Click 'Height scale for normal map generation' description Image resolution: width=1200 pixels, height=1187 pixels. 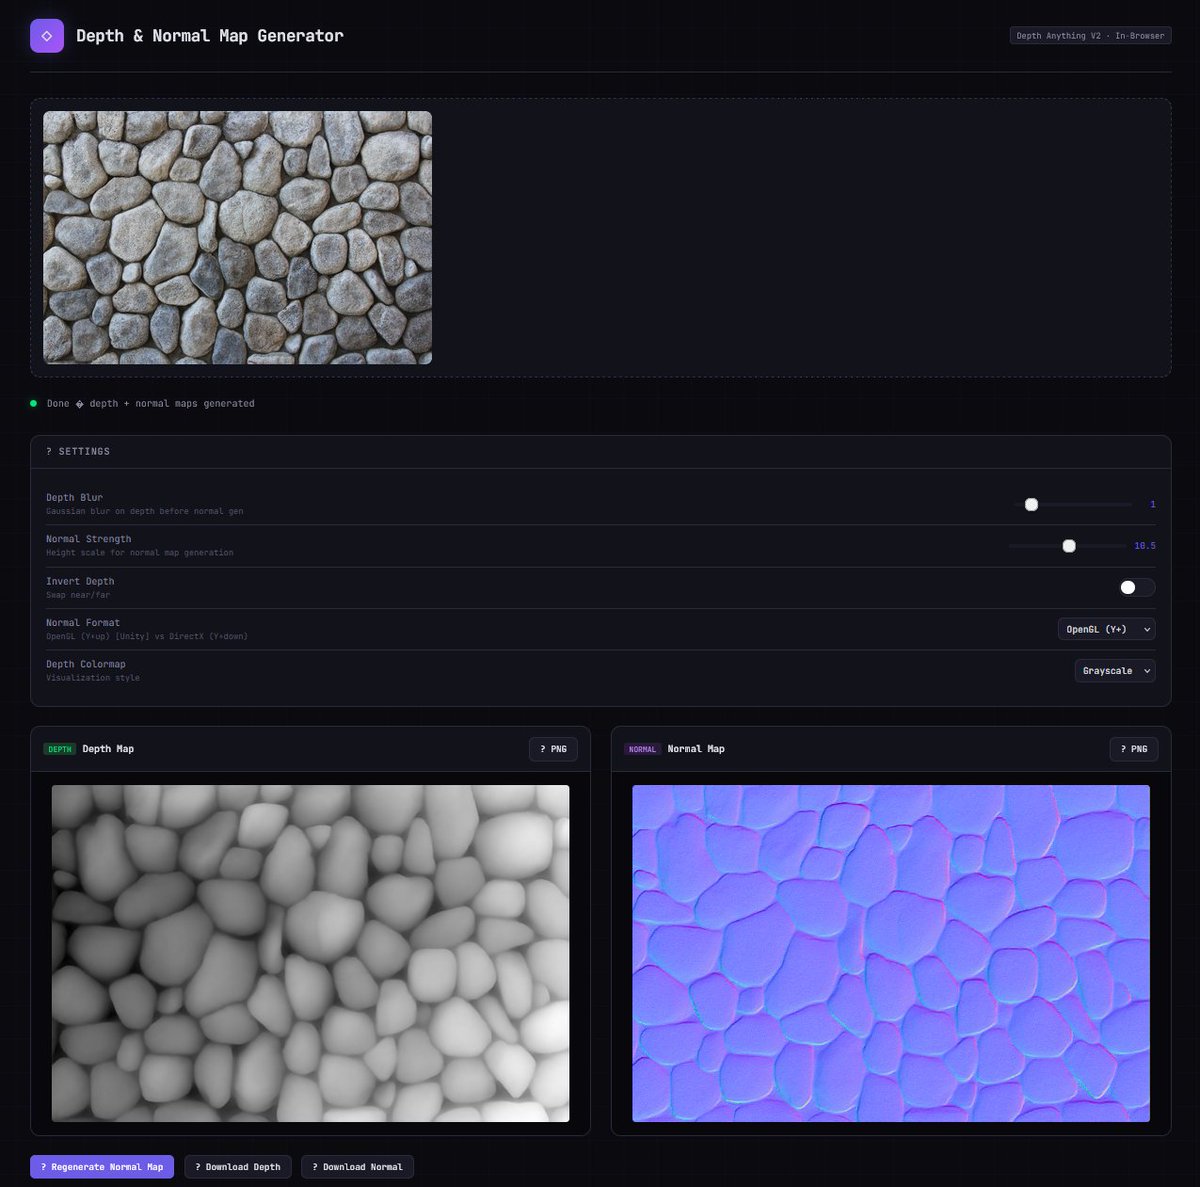click(x=140, y=553)
